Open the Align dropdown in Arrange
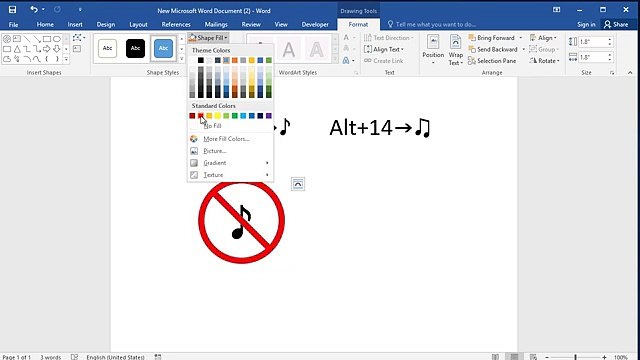The image size is (640, 360). (x=543, y=38)
